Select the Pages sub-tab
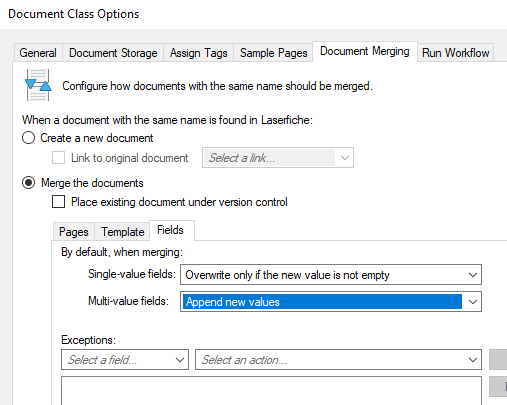This screenshot has height=405, width=507. (x=74, y=231)
